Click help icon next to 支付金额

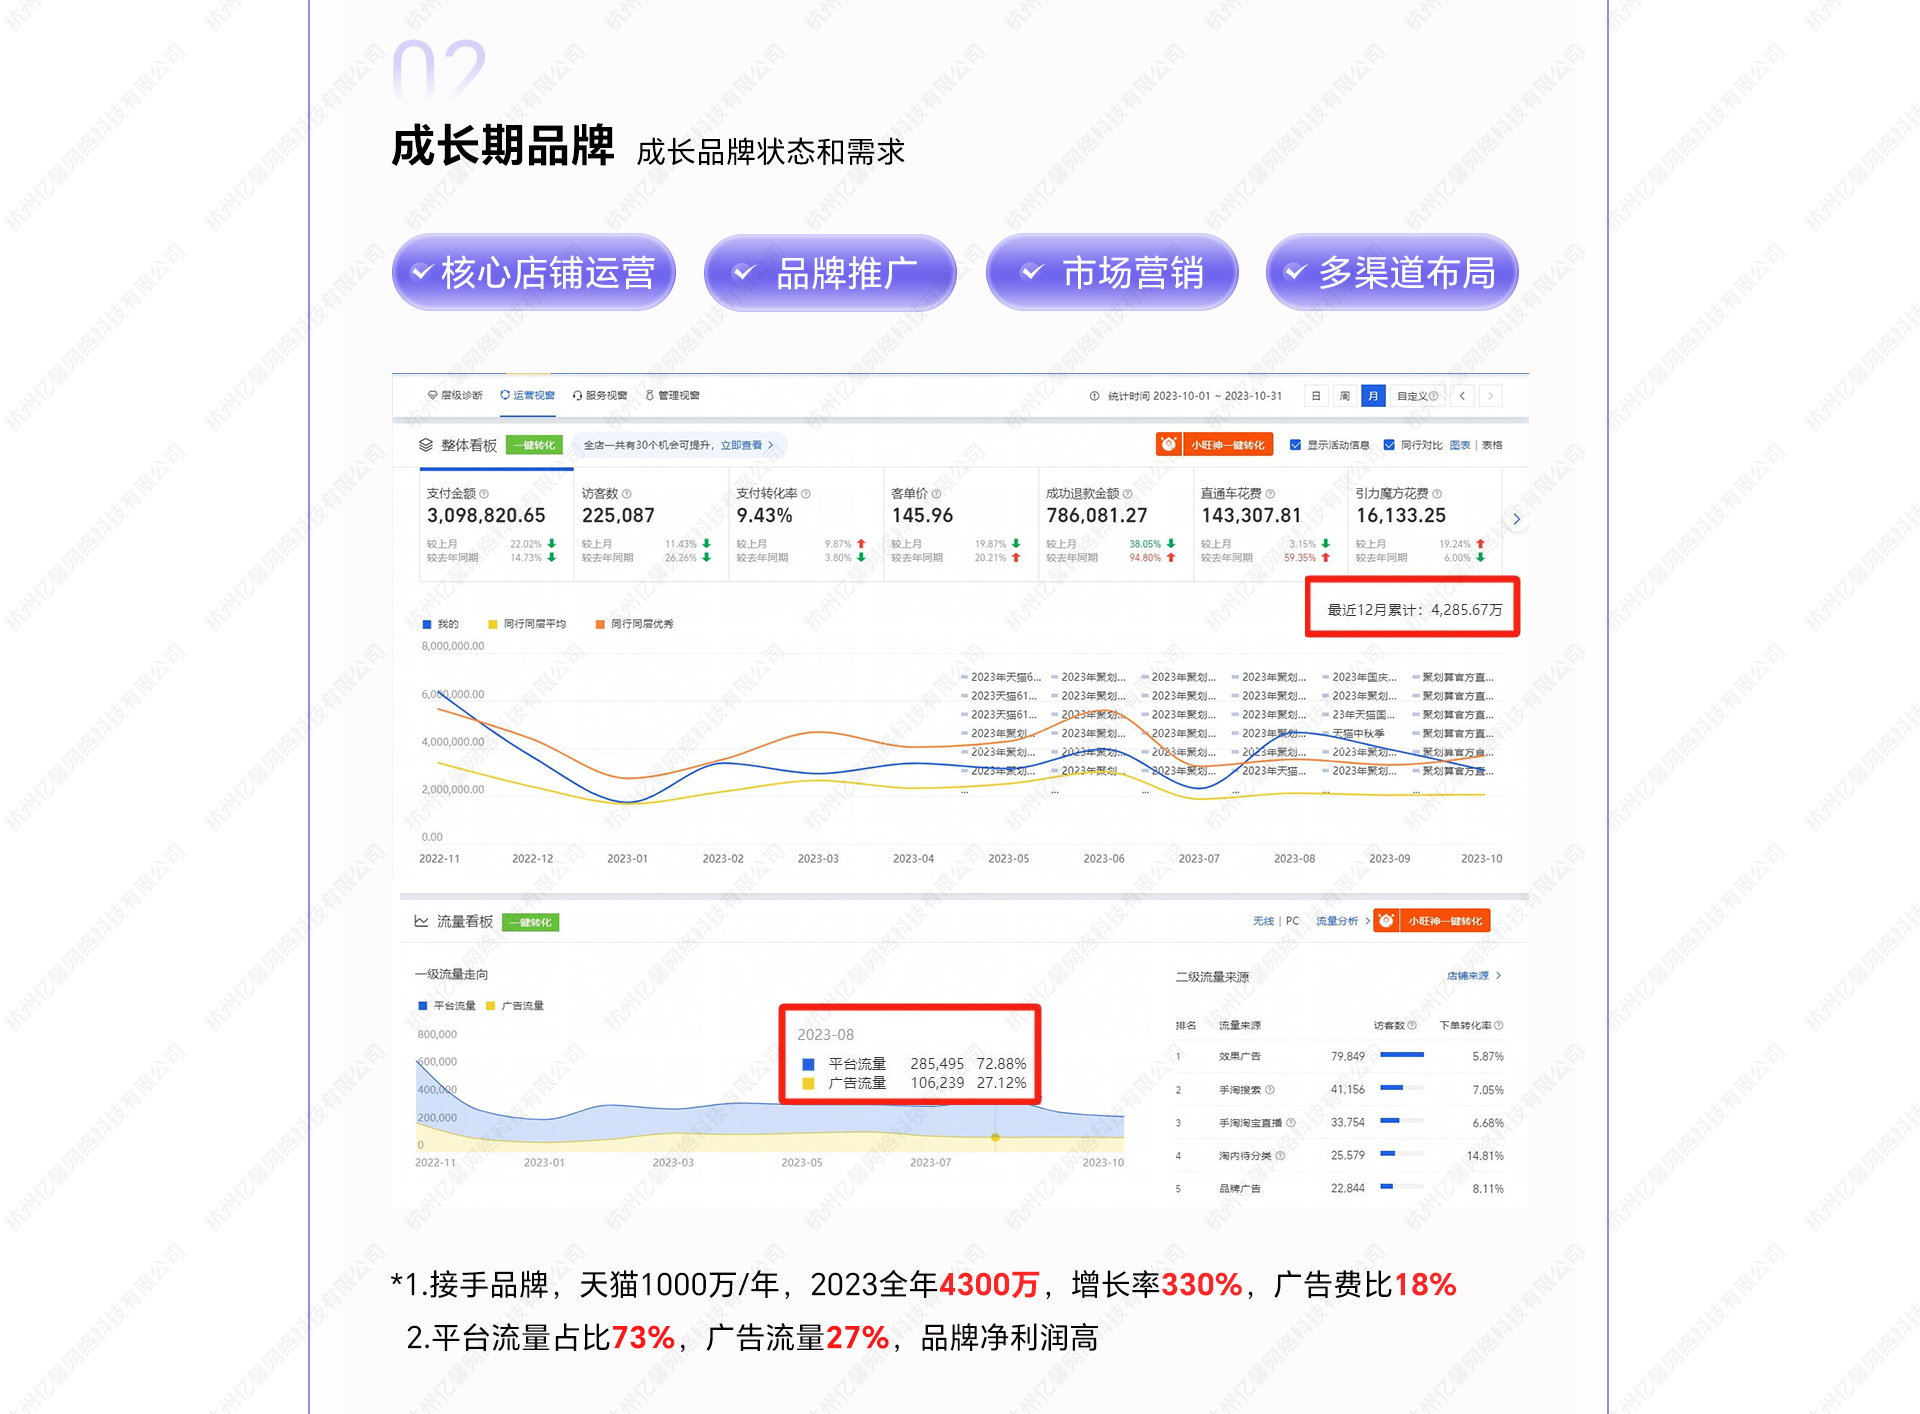(x=484, y=493)
